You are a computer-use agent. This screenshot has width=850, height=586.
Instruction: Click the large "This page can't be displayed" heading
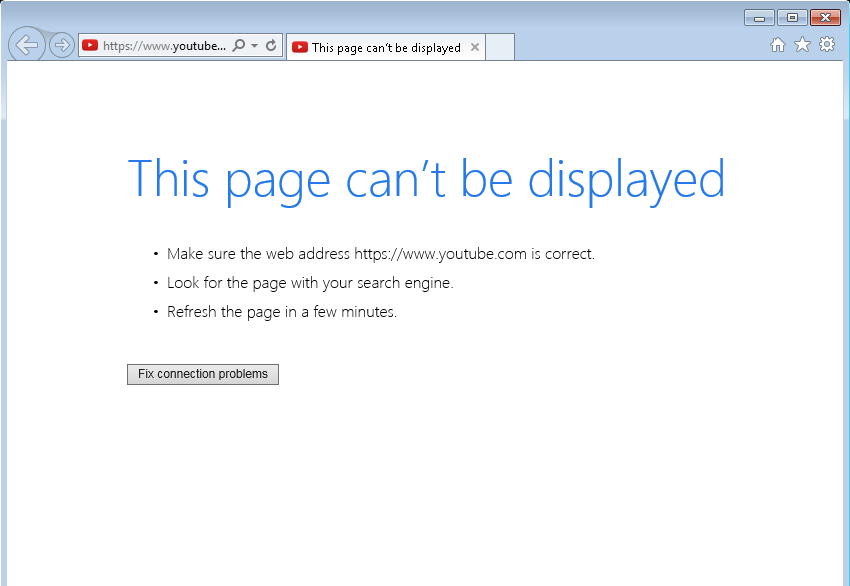pyautogui.click(x=426, y=179)
